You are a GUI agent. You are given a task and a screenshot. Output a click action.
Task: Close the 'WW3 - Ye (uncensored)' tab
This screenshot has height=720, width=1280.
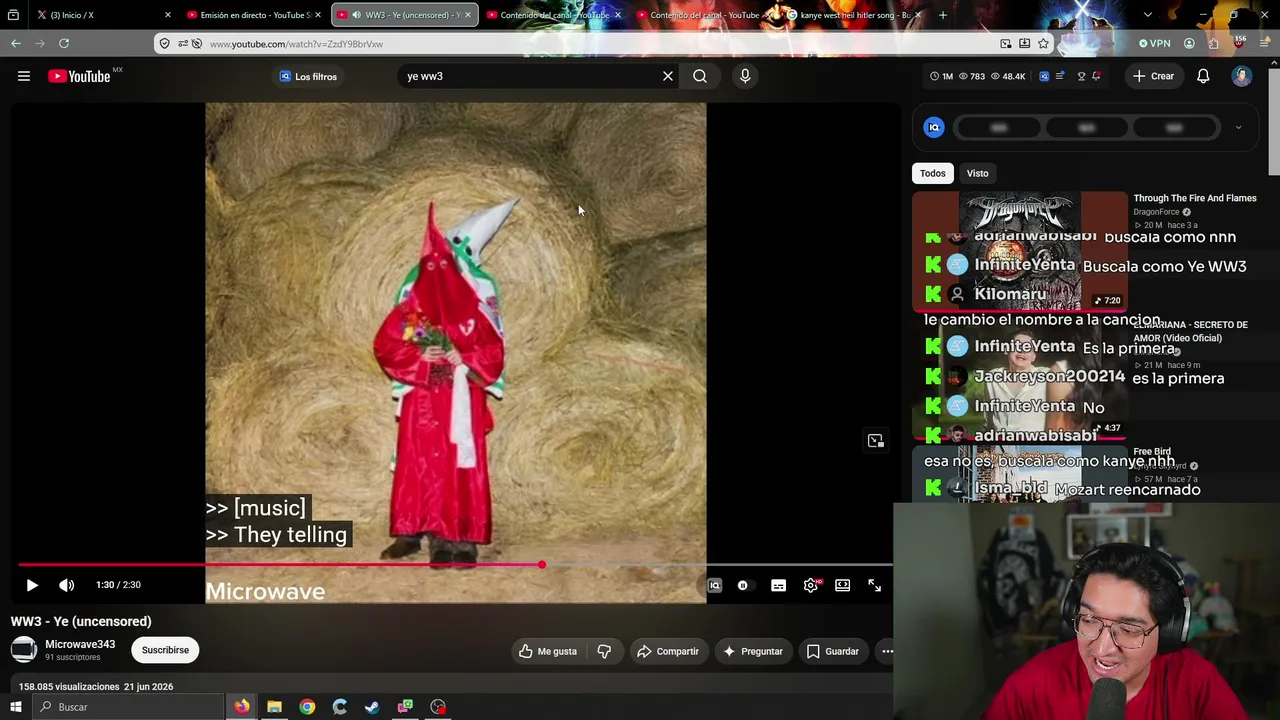click(x=467, y=15)
